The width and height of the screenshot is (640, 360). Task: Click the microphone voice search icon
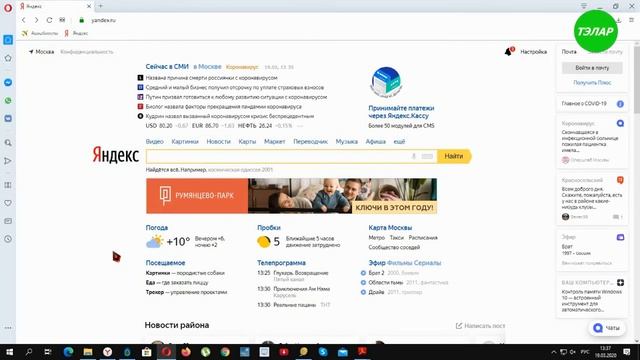tap(414, 156)
